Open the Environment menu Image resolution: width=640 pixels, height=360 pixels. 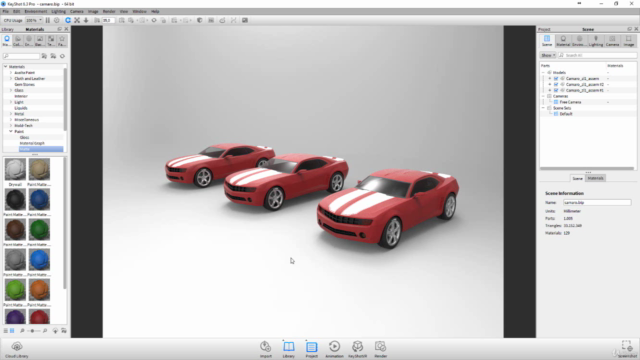36,11
